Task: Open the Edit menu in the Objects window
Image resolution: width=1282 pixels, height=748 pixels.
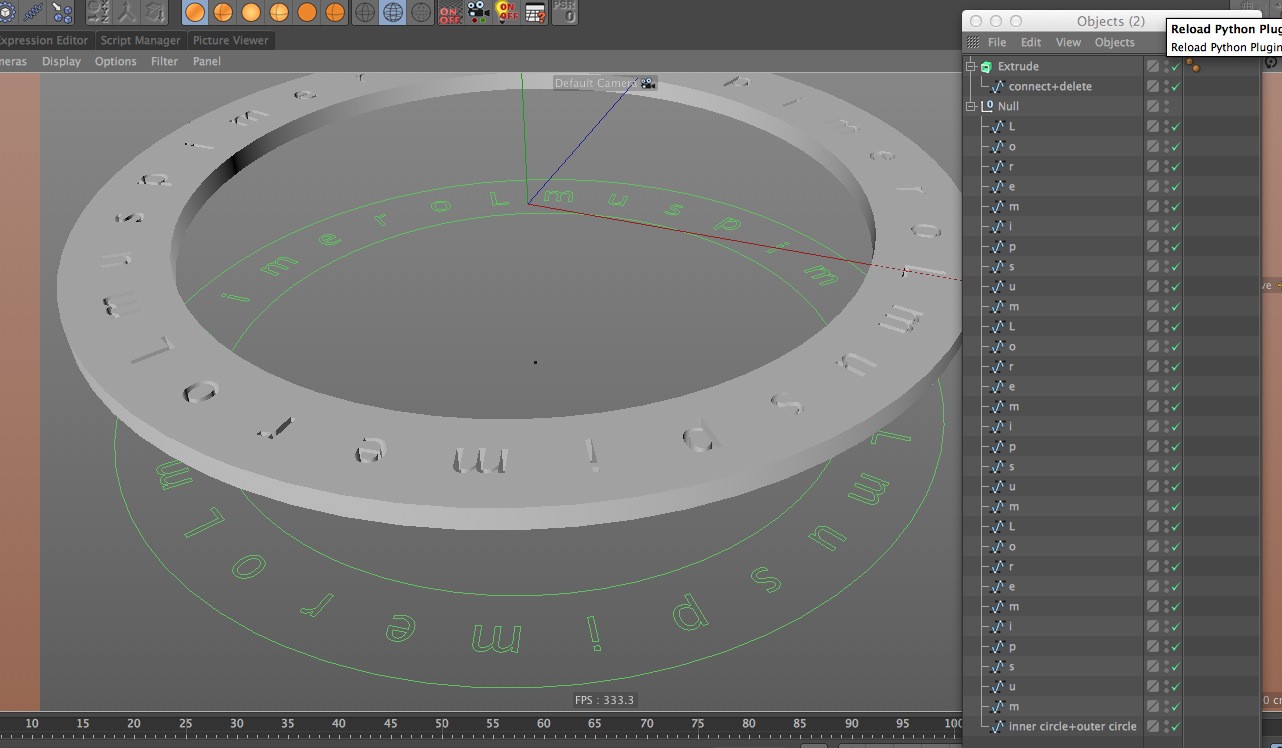Action: pos(1031,42)
